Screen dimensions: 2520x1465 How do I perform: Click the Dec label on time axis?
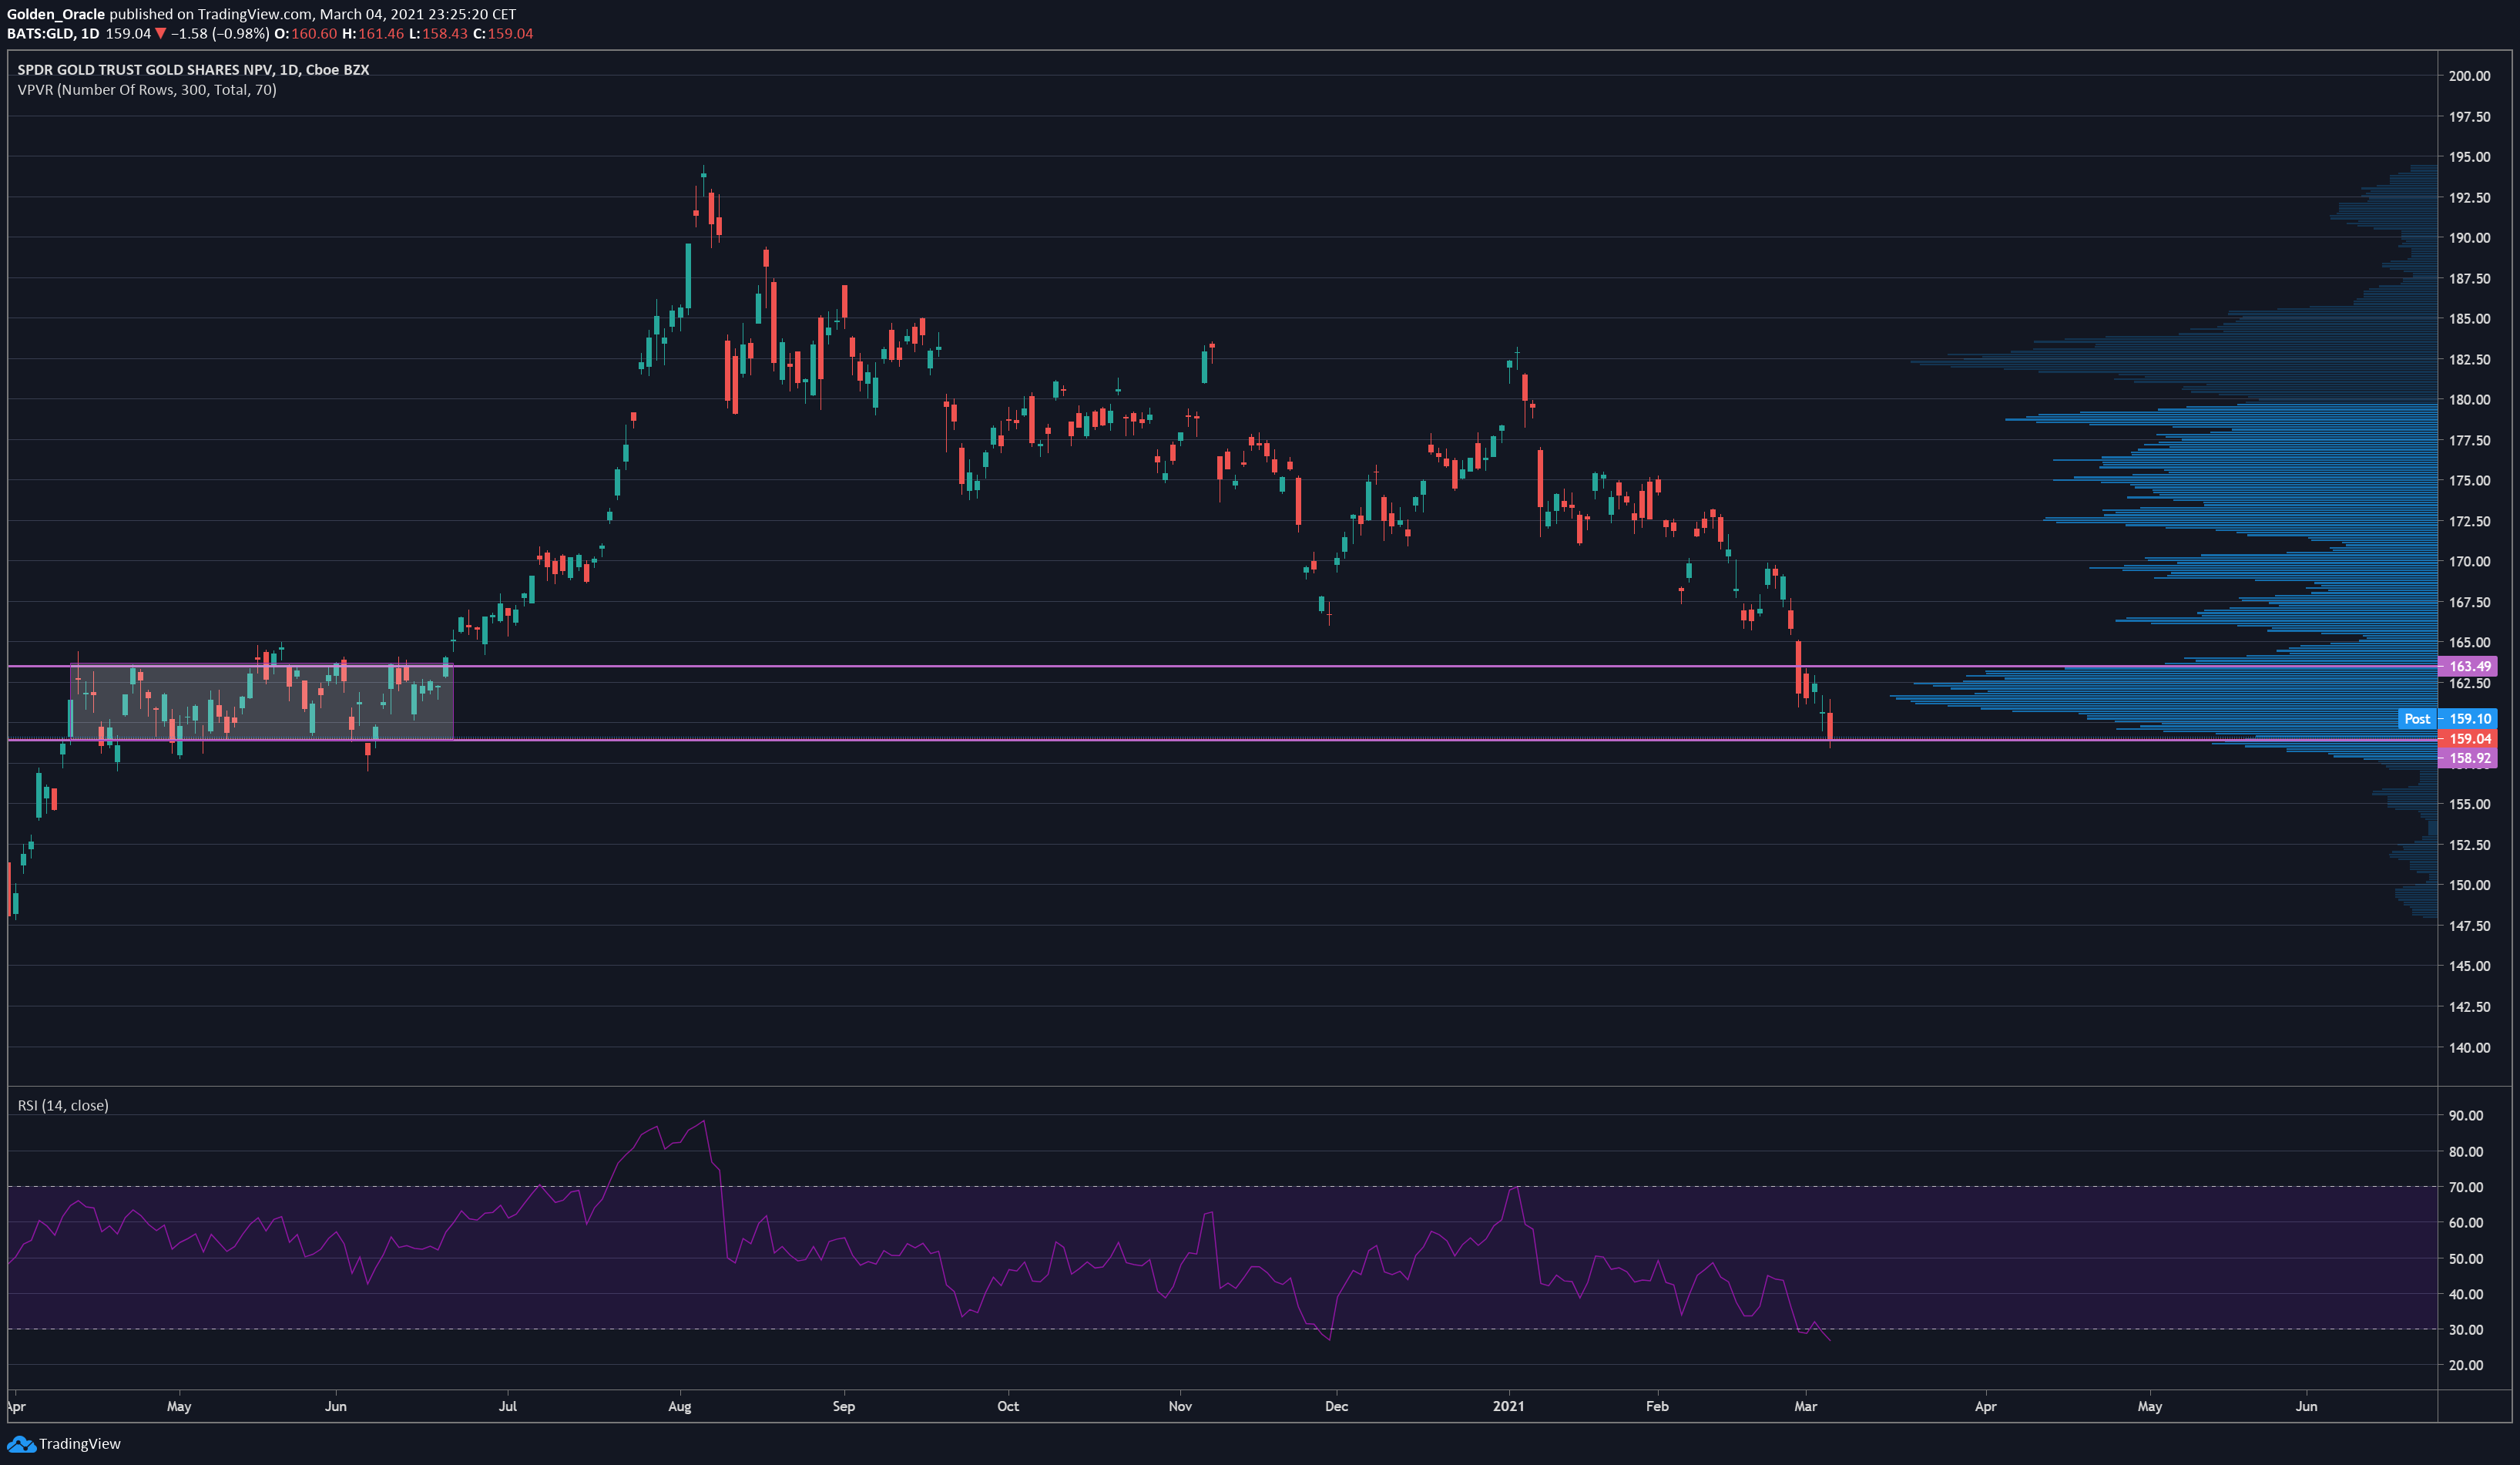pos(1336,1406)
